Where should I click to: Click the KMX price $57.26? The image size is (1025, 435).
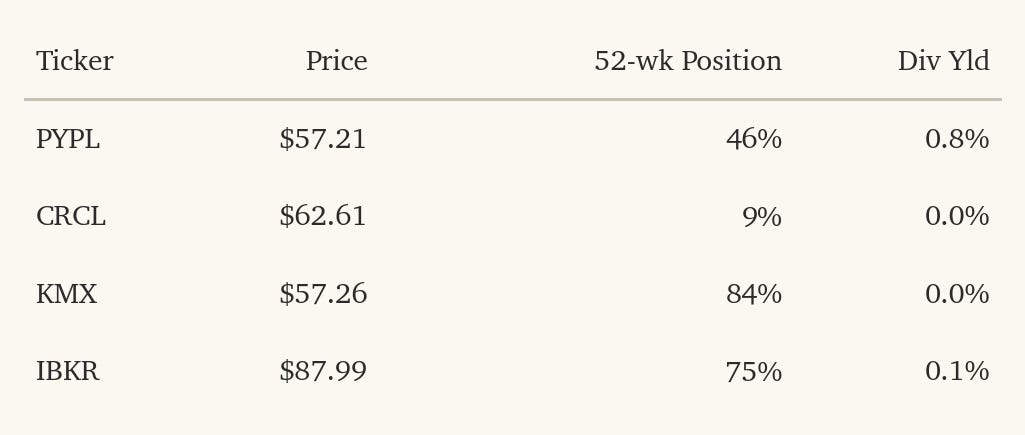click(x=323, y=294)
